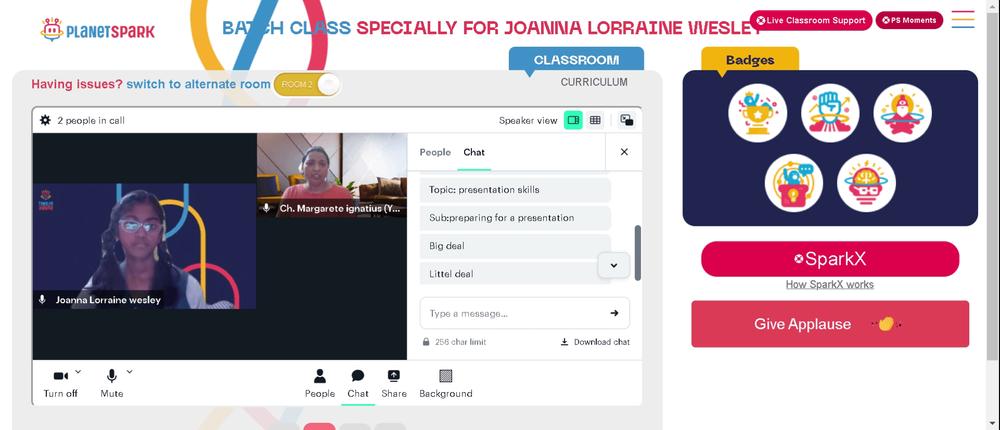Select the meditating guru badge
1000x430 pixels.
[902, 114]
